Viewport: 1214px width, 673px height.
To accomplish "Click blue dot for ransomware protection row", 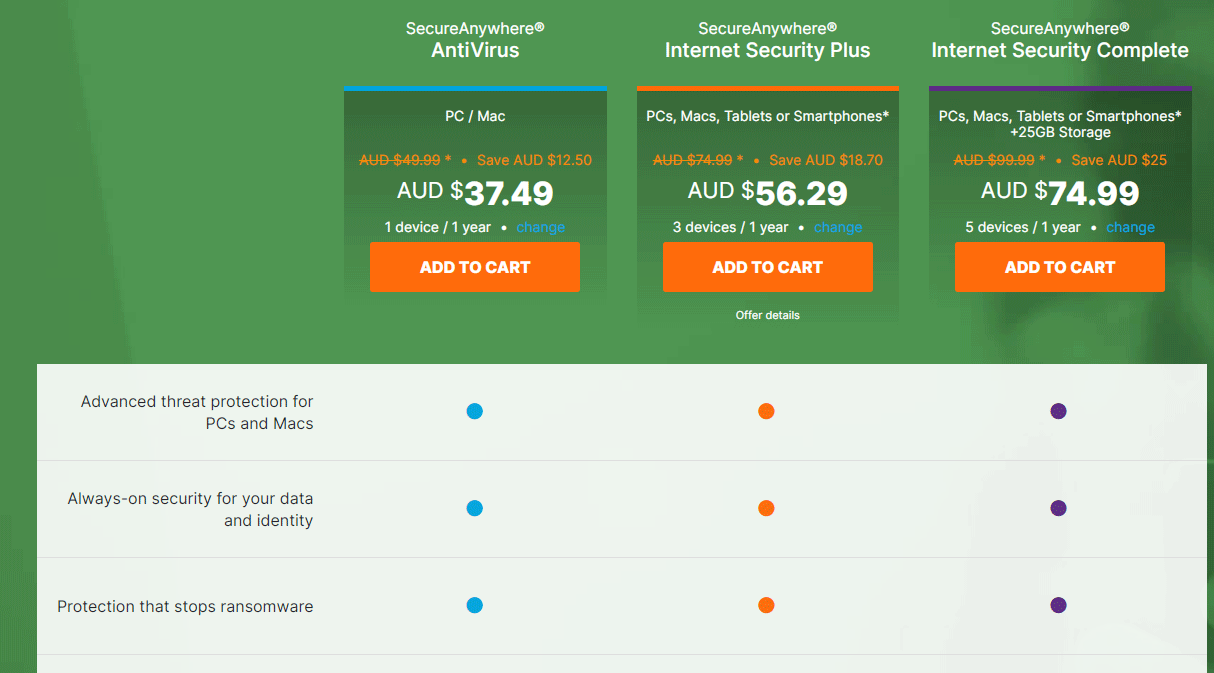I will tap(475, 605).
